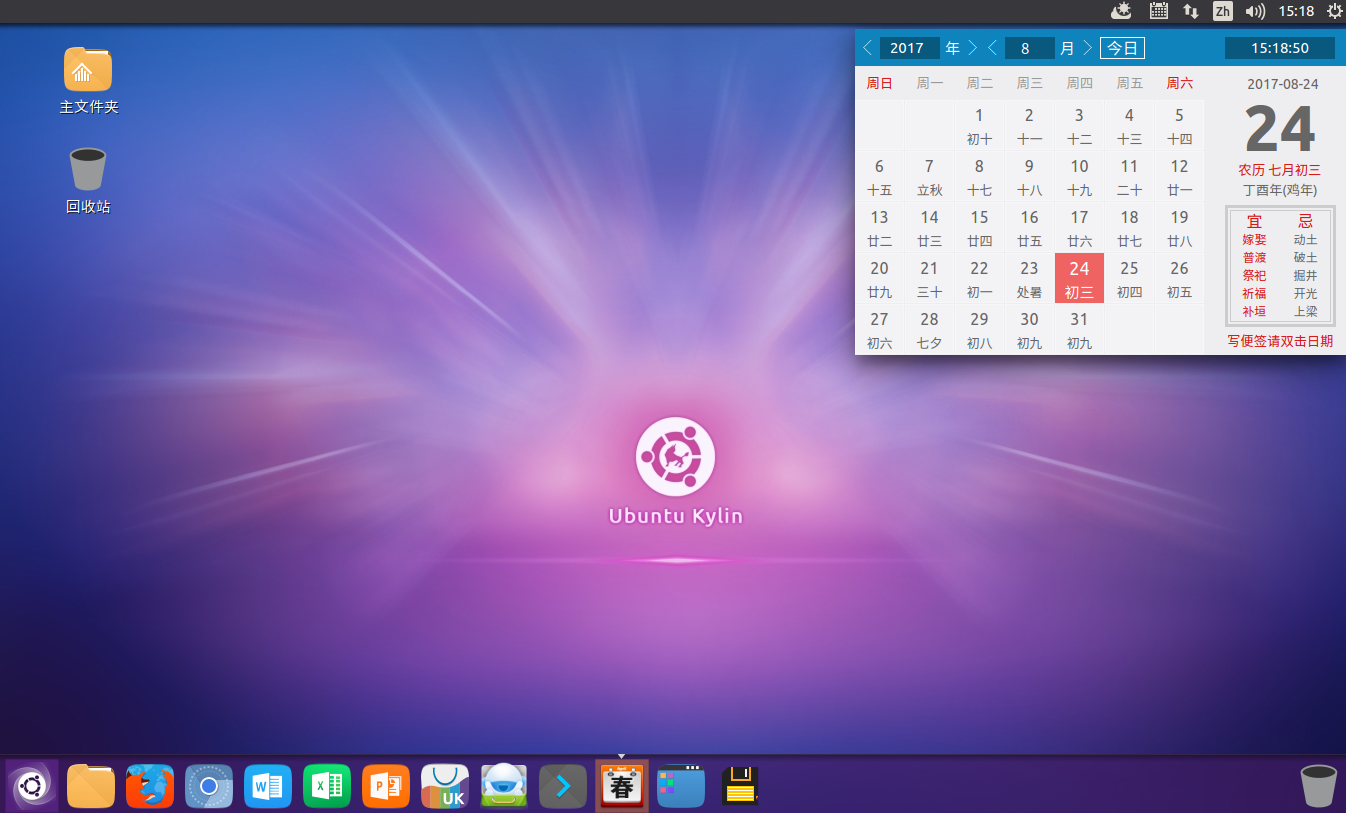Open the 回收站 desktop trash
The image size is (1346, 813).
coord(88,181)
